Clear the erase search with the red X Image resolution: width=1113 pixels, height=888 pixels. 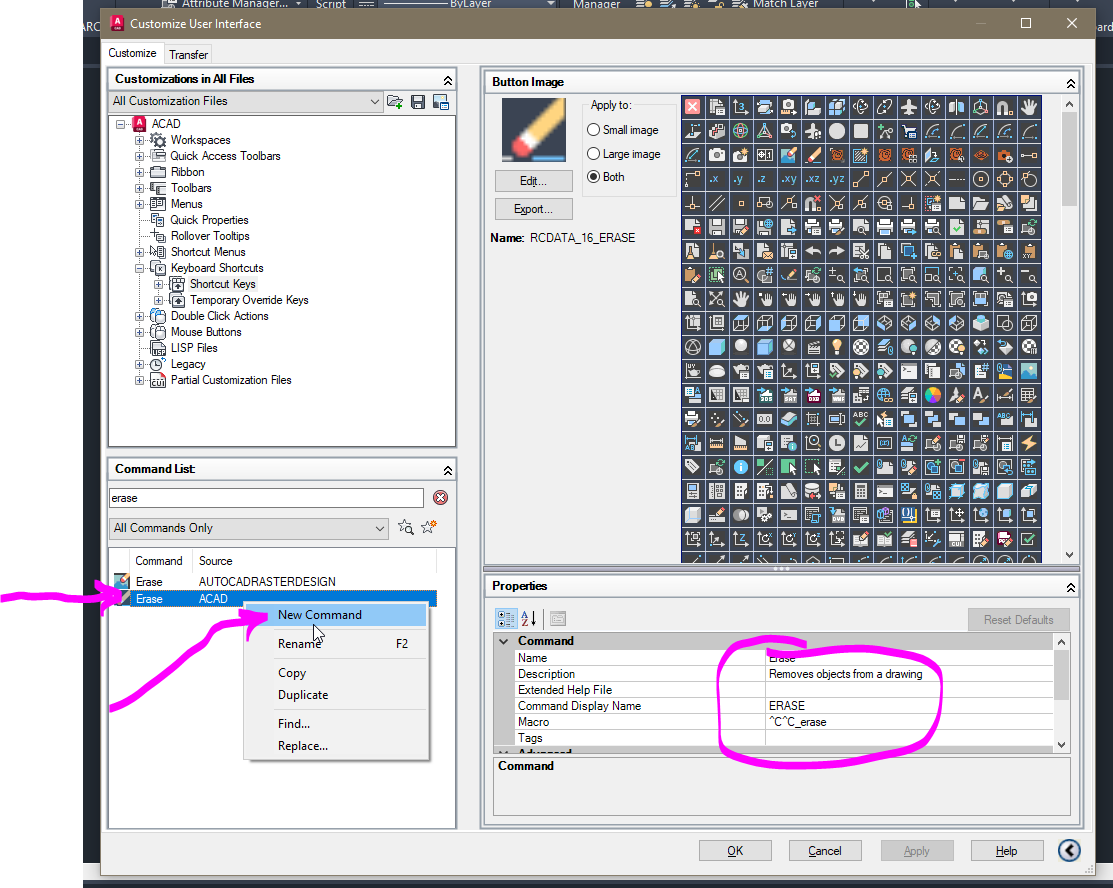[x=440, y=498]
